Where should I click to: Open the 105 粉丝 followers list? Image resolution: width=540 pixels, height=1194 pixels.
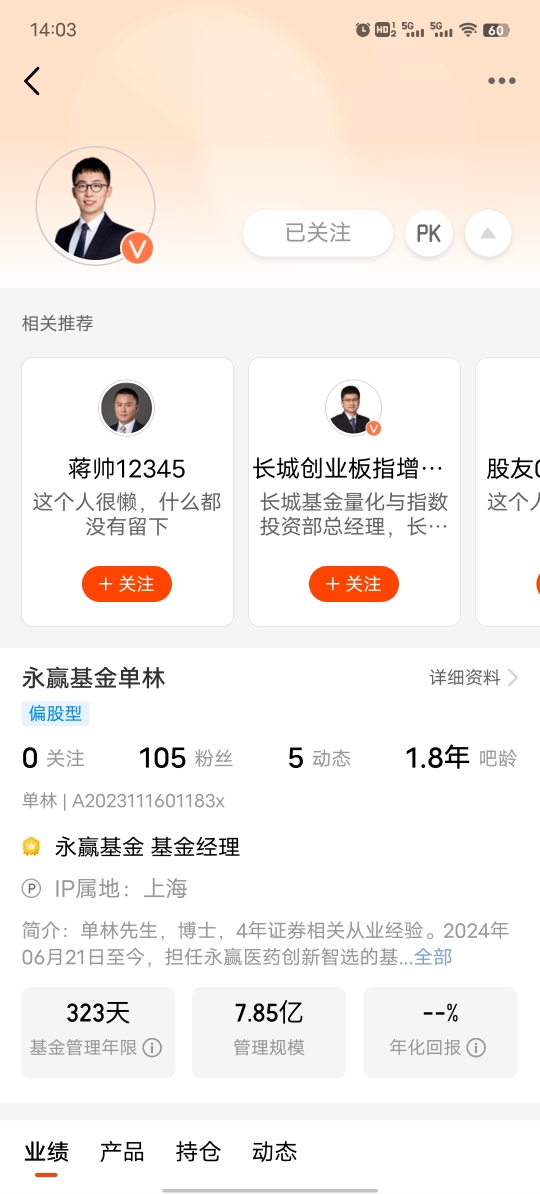click(x=185, y=758)
